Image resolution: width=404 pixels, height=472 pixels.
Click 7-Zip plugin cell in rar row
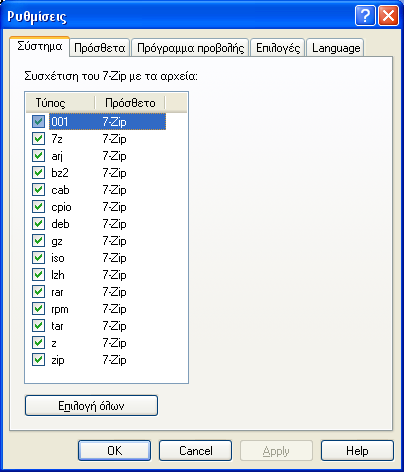pyautogui.click(x=114, y=292)
